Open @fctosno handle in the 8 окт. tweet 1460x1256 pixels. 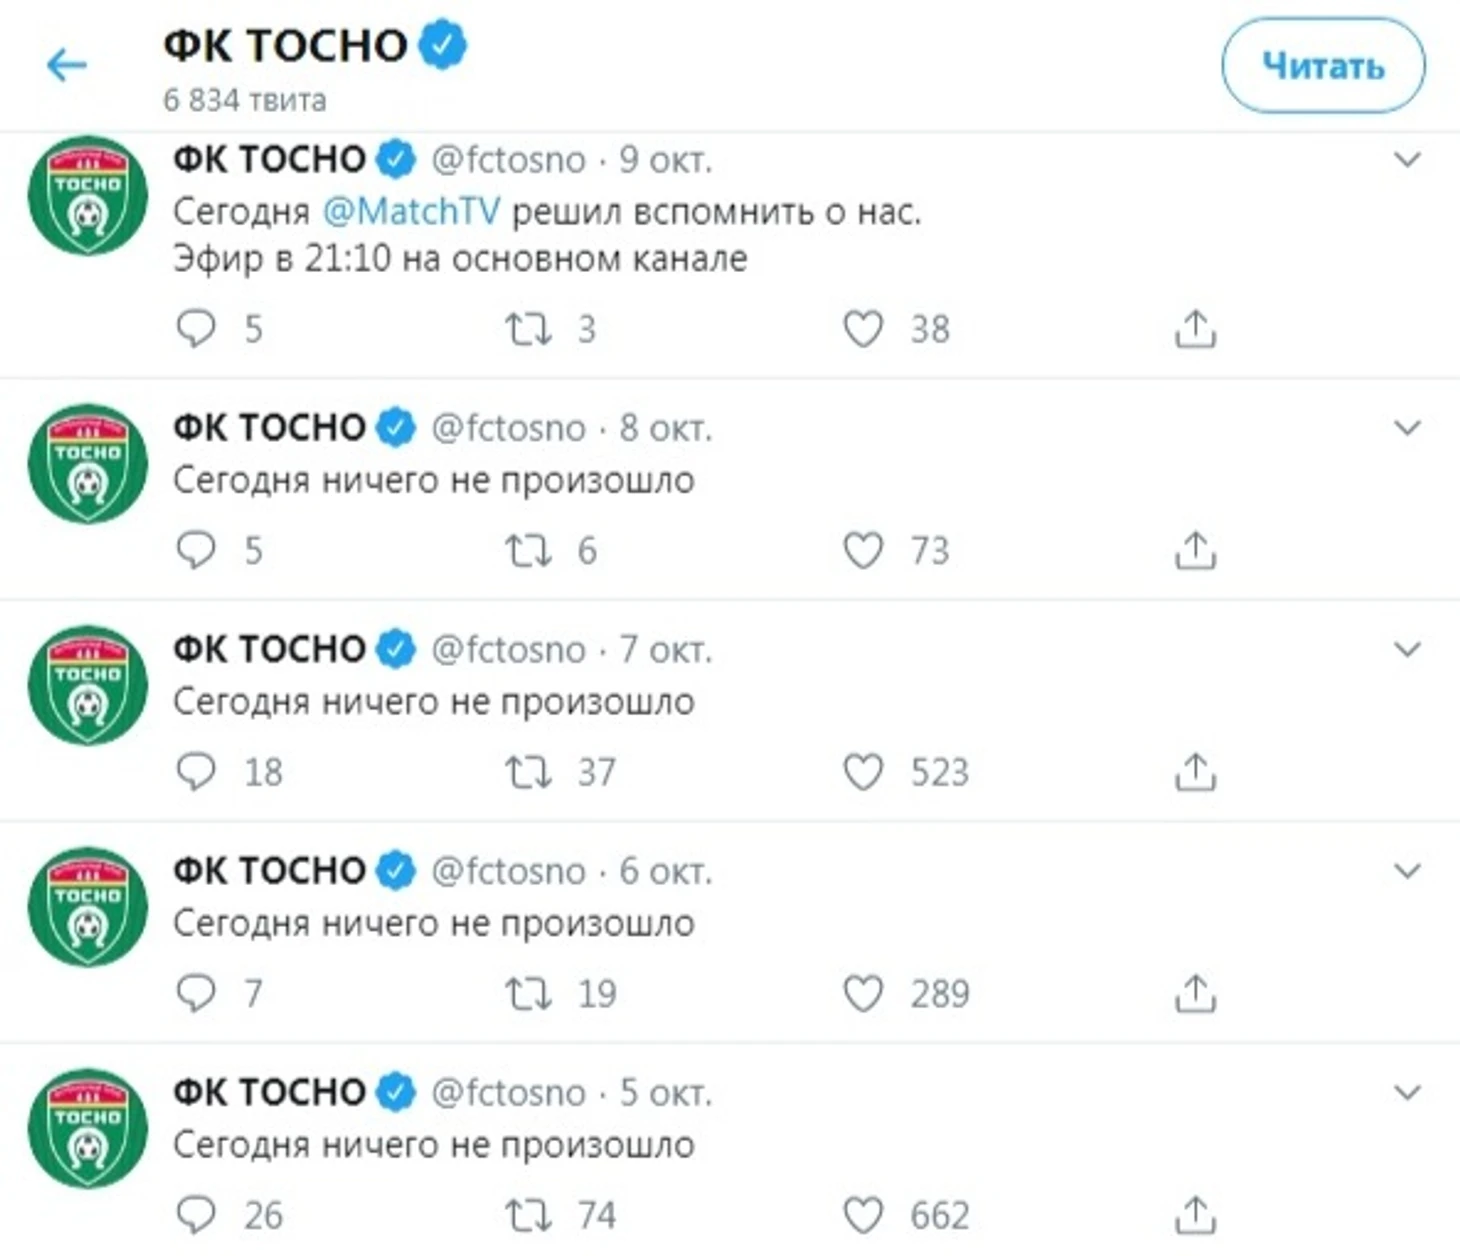point(508,428)
